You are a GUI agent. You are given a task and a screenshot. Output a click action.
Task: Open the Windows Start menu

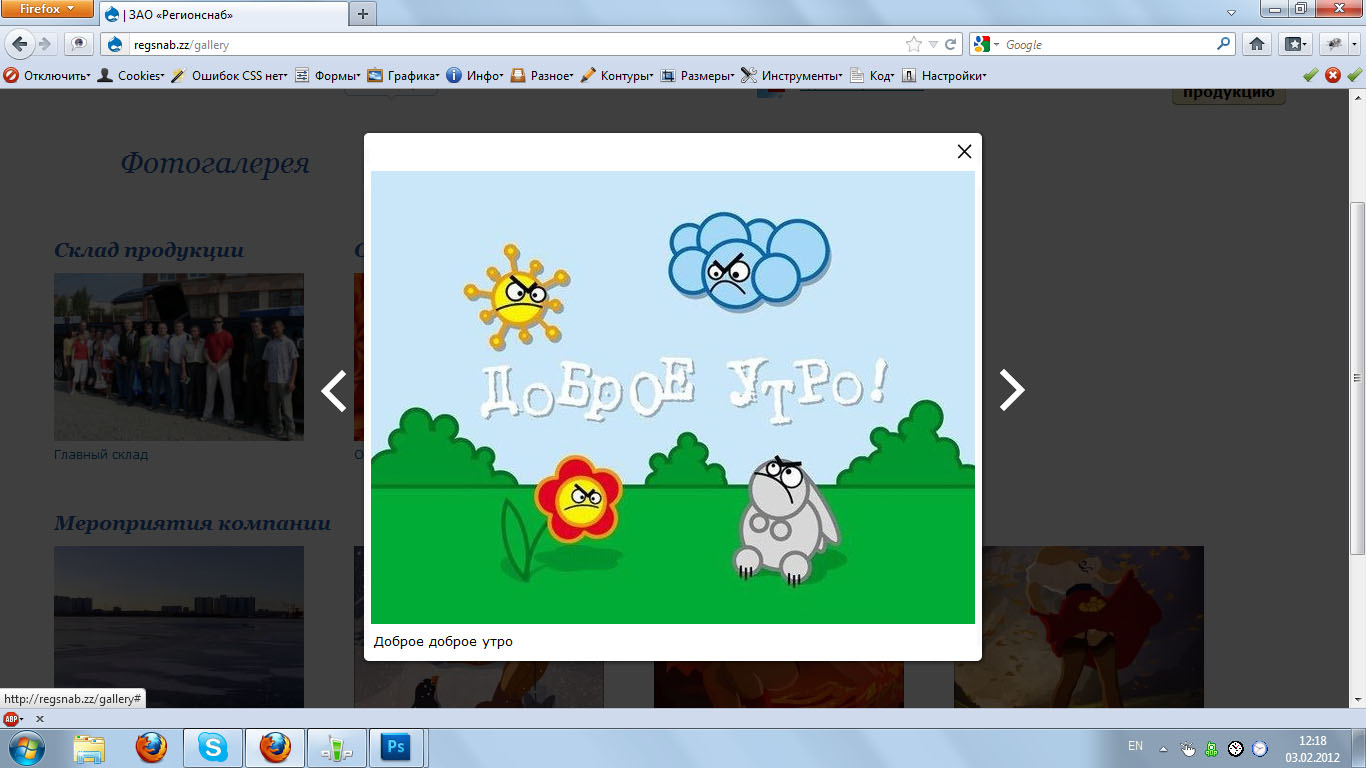(x=25, y=747)
